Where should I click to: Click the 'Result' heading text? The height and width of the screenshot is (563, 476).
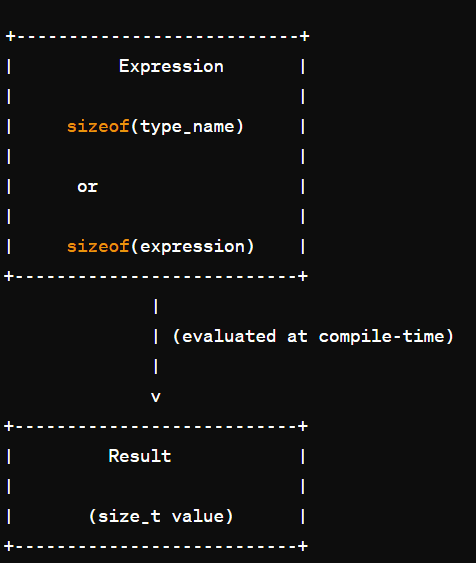pos(140,456)
